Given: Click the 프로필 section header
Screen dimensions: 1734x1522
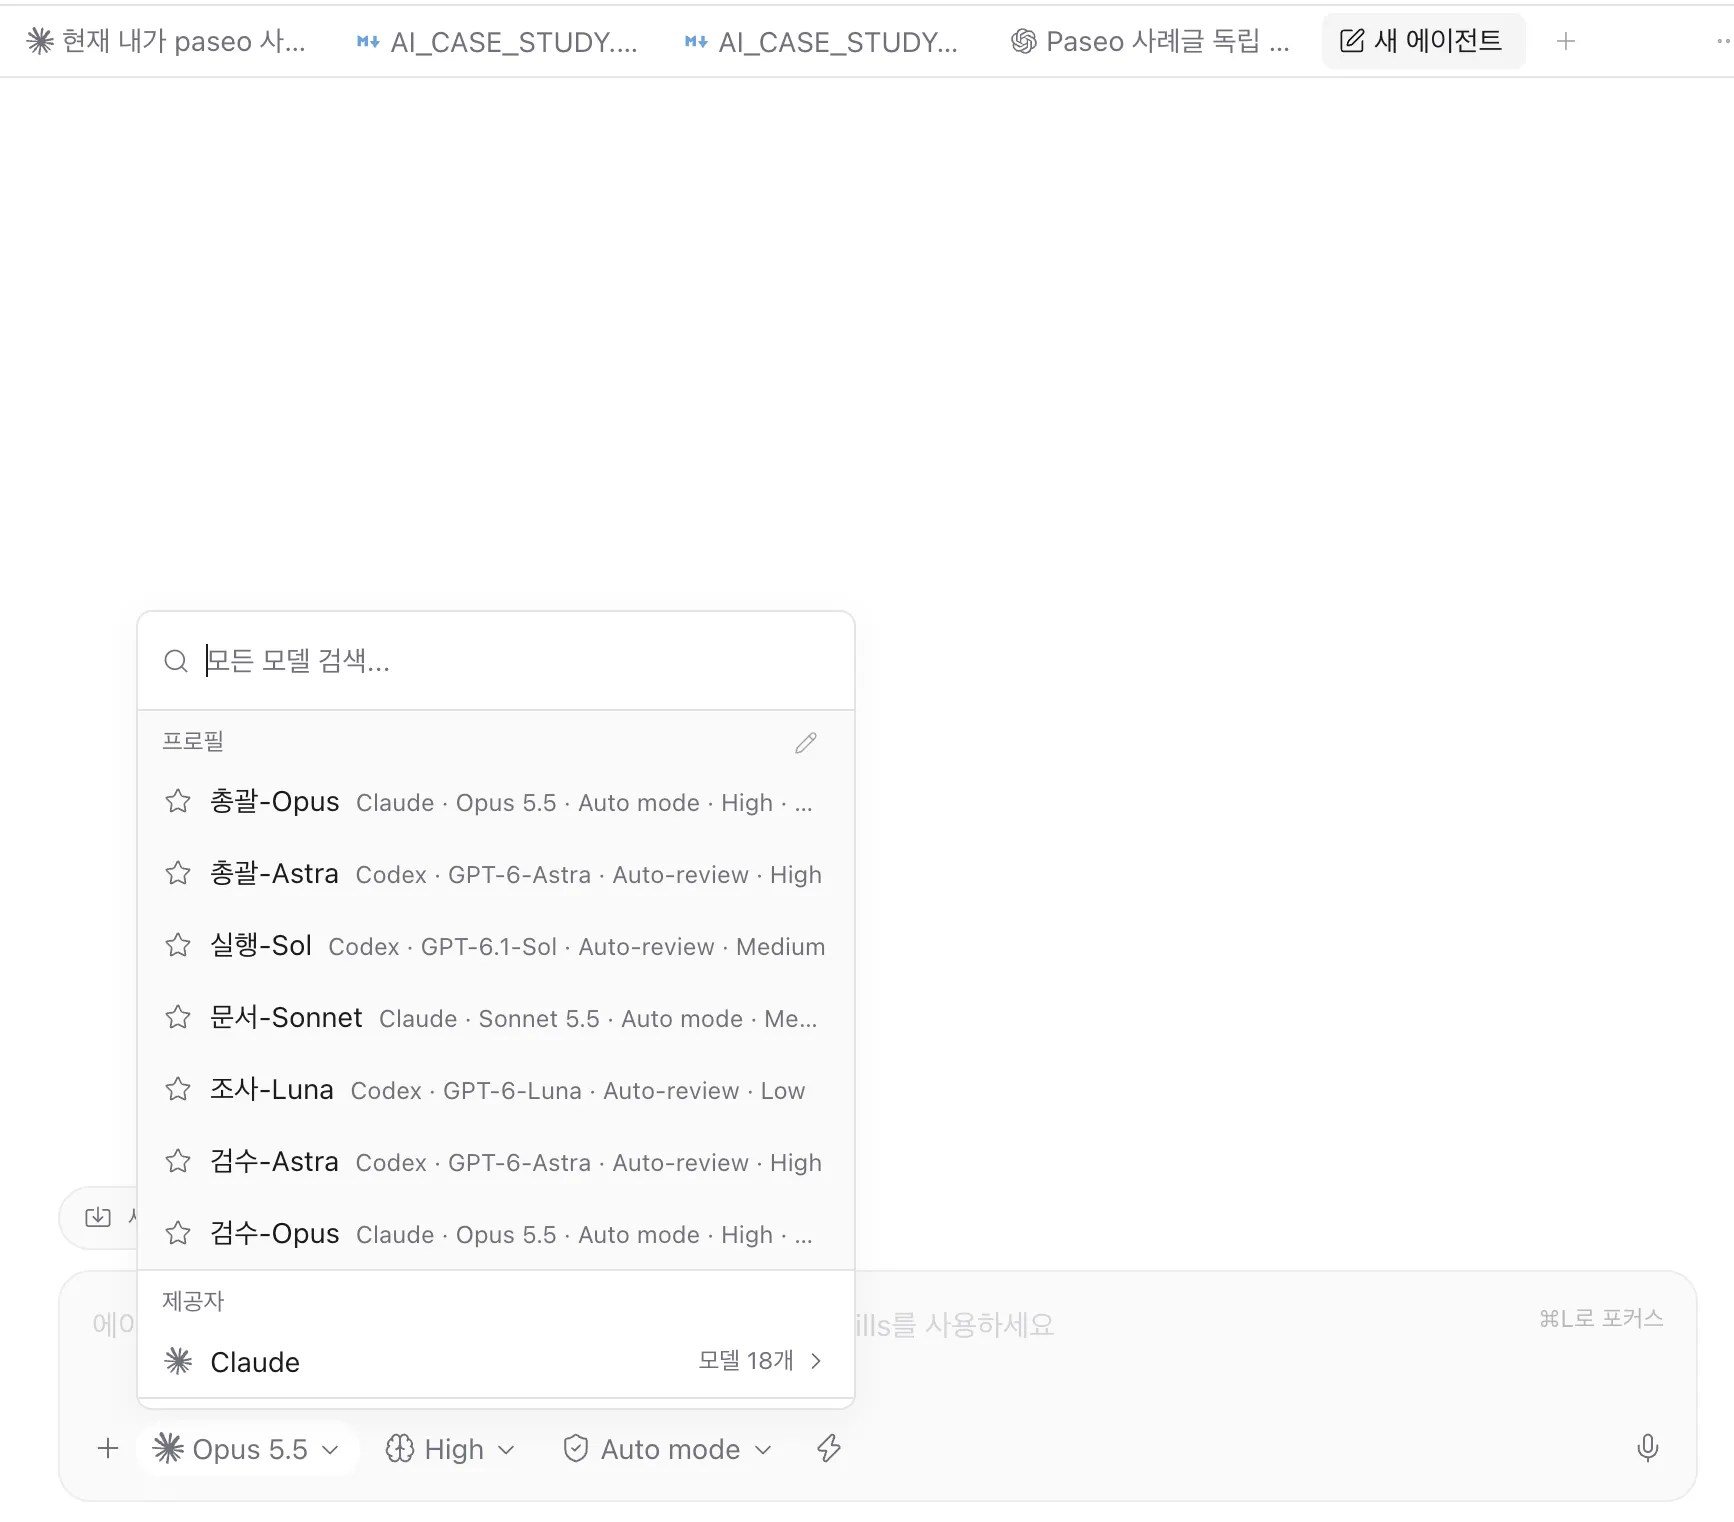Looking at the screenshot, I should [193, 741].
